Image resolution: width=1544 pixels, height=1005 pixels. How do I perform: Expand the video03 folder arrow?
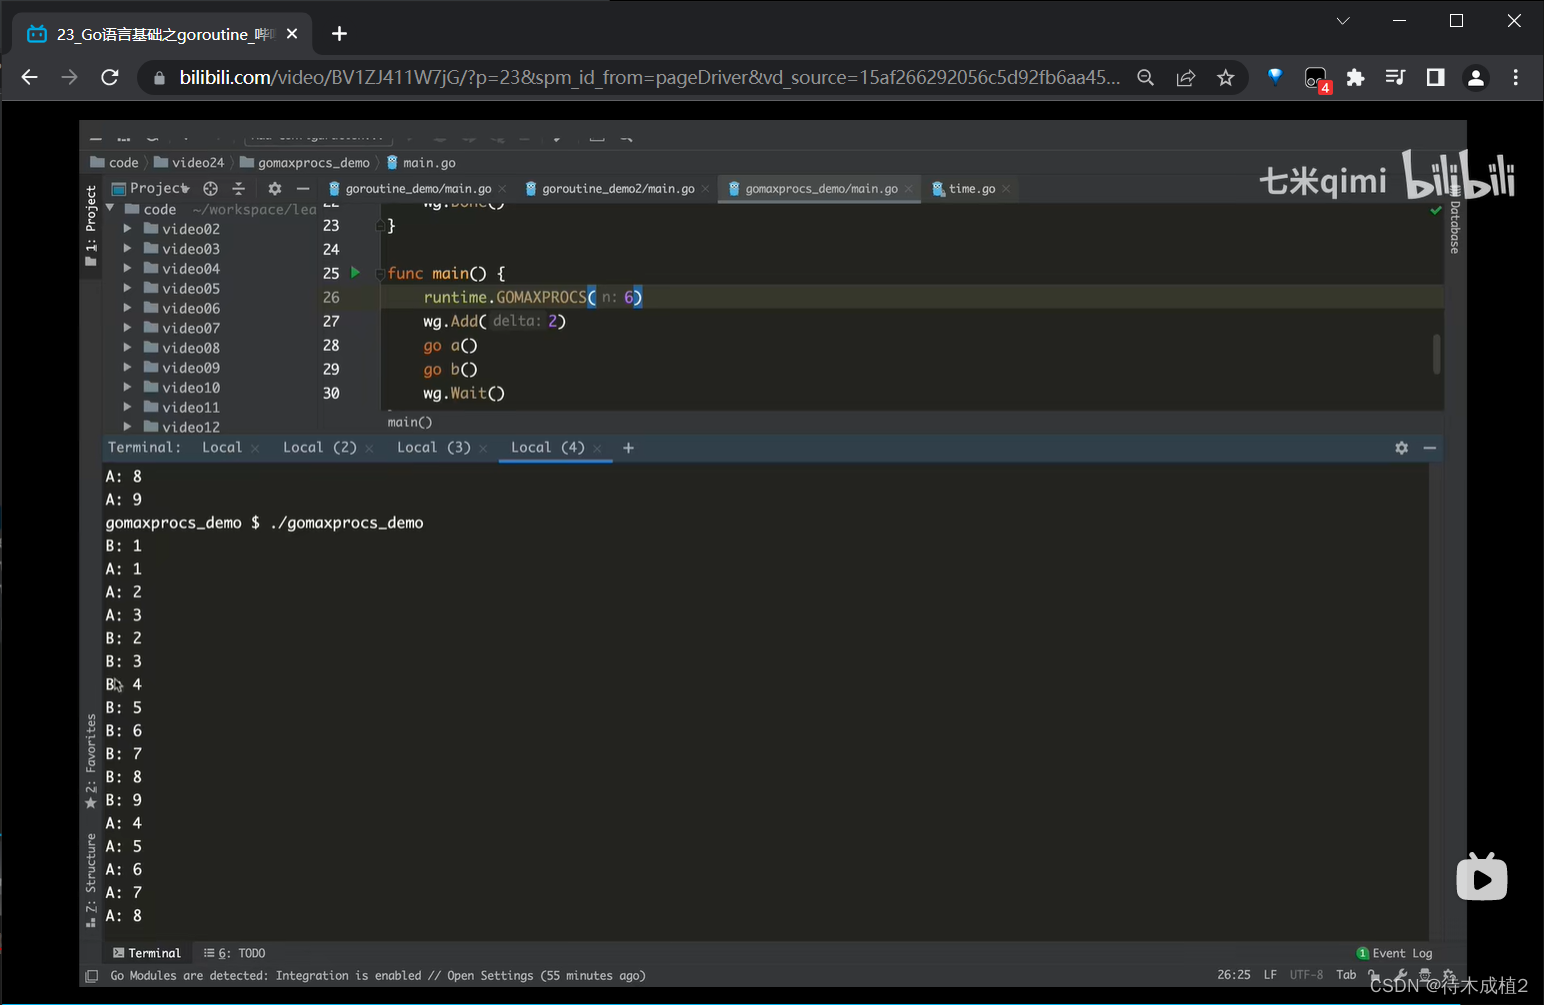[x=127, y=249]
